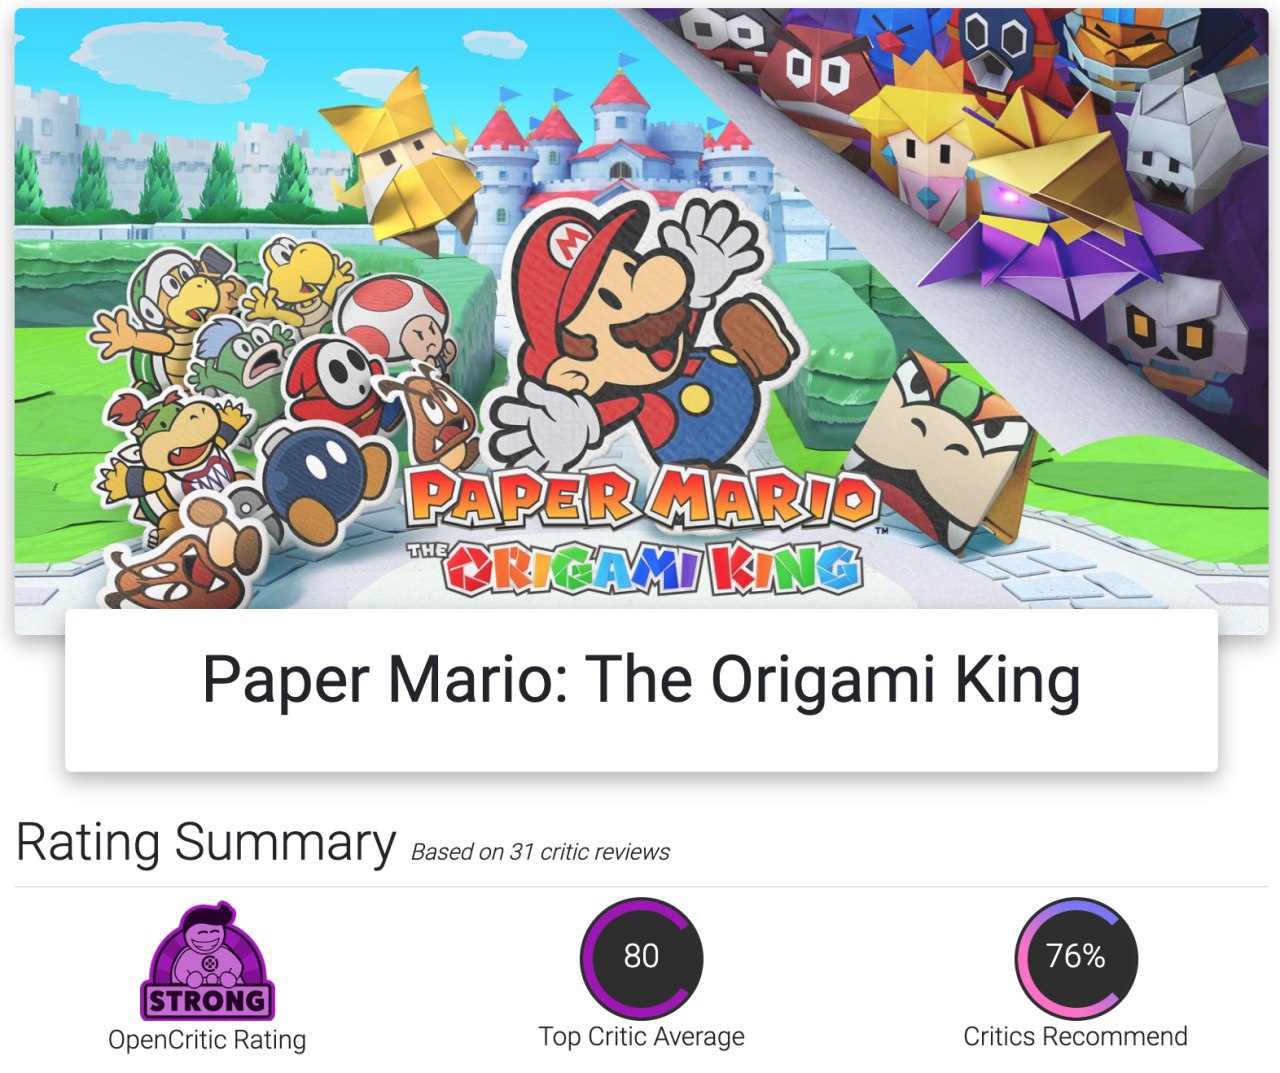Click the golden origami Olivia figure
This screenshot has width=1280, height=1073.
pos(397,158)
